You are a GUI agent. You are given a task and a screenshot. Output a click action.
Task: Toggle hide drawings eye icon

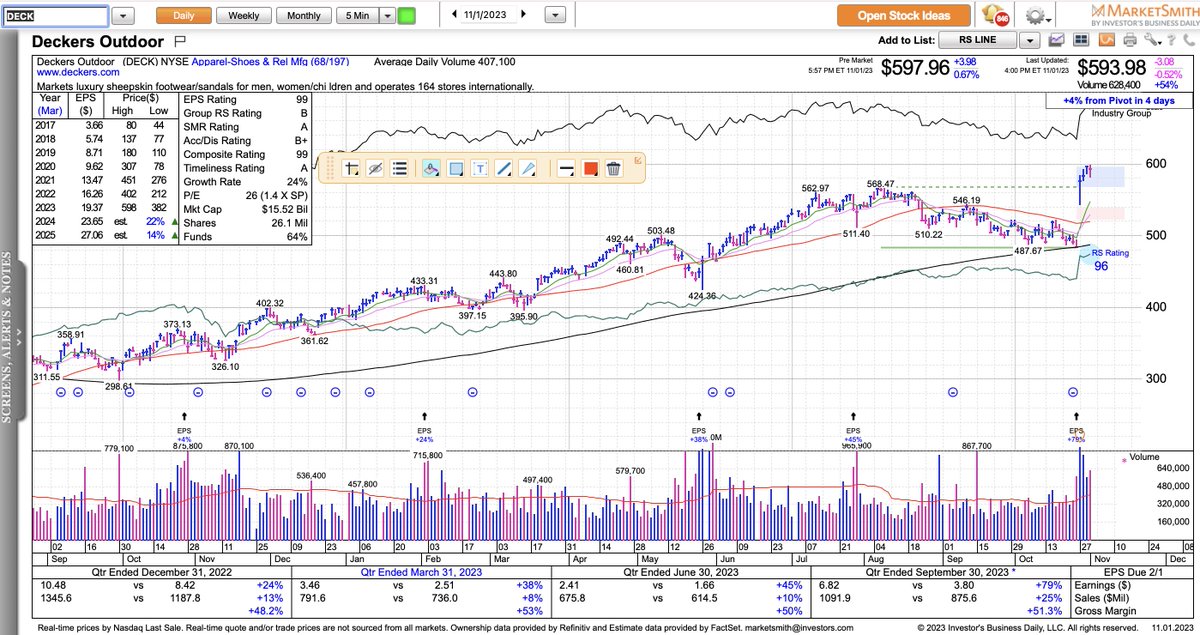(x=376, y=169)
